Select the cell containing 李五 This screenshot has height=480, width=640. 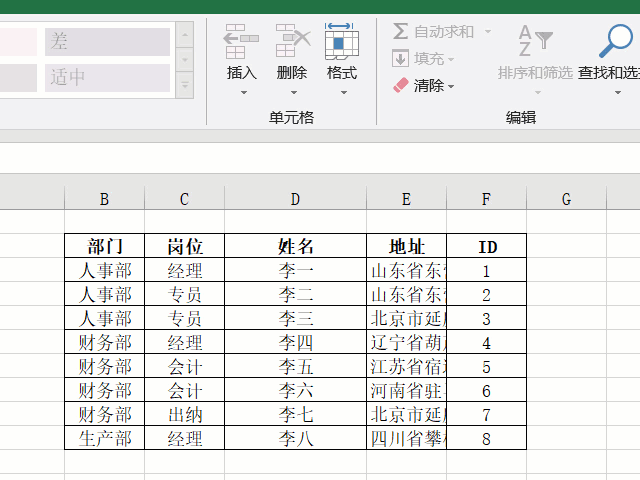pos(296,366)
